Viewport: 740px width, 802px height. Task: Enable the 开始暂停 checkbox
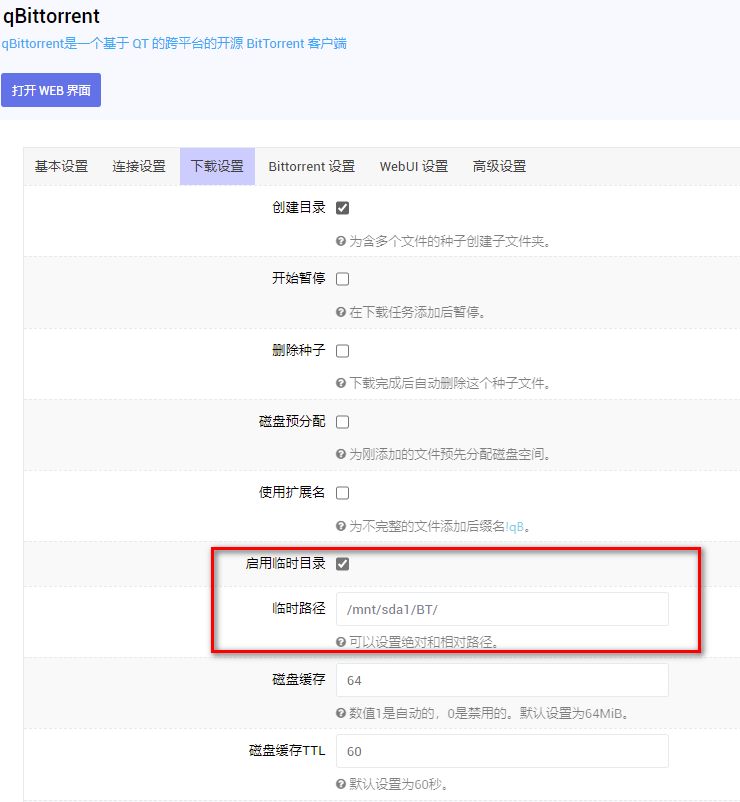click(x=342, y=279)
